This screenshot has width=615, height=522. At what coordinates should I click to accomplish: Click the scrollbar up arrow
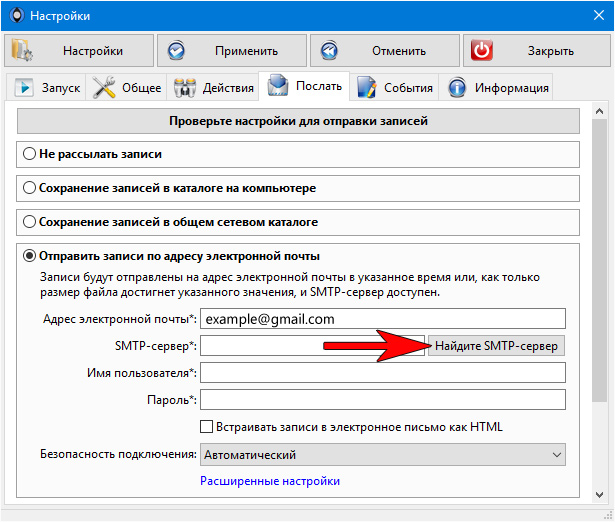click(x=599, y=111)
